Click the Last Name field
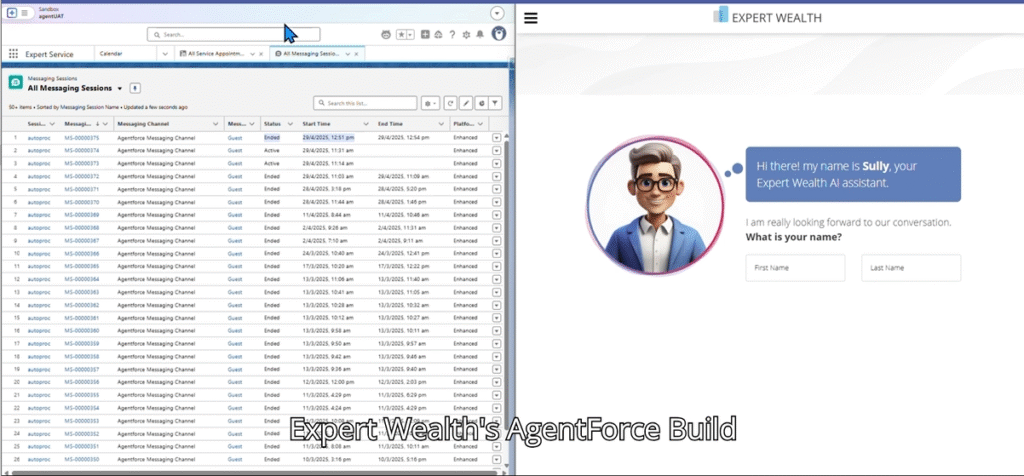Image resolution: width=1024 pixels, height=476 pixels. point(911,268)
